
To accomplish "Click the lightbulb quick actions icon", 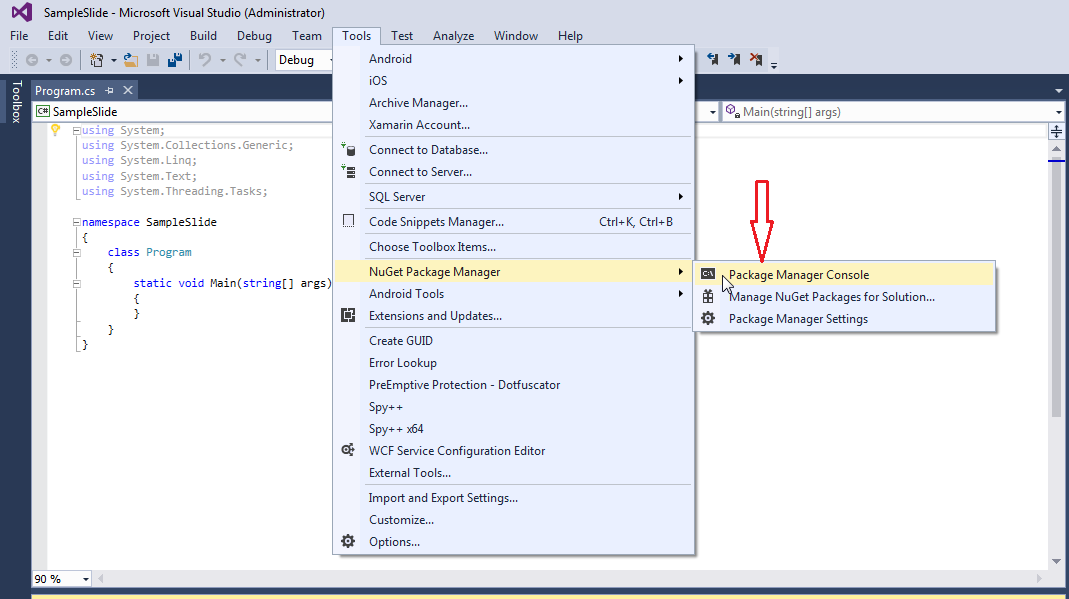I will click(56, 130).
